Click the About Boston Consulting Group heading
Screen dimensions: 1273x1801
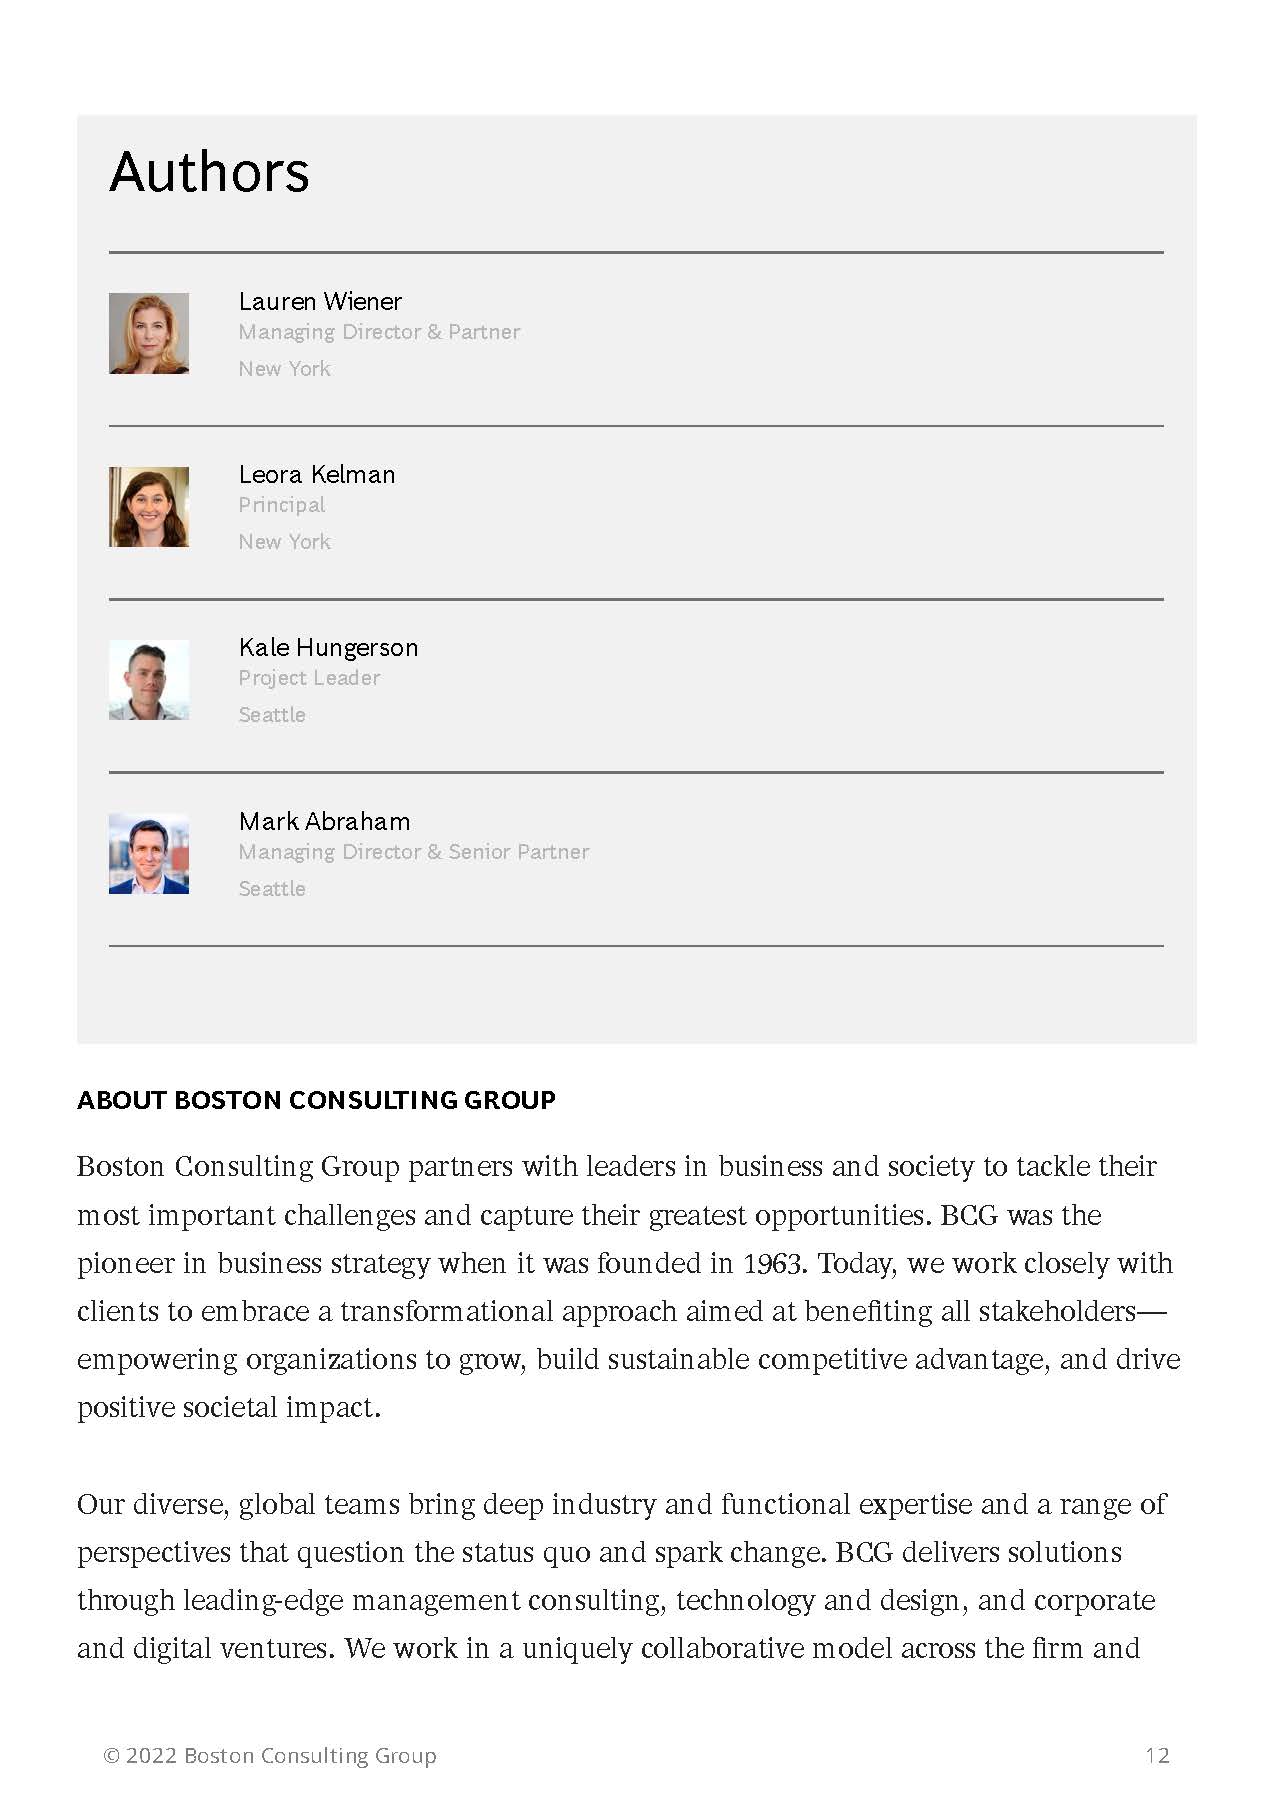pyautogui.click(x=316, y=1100)
